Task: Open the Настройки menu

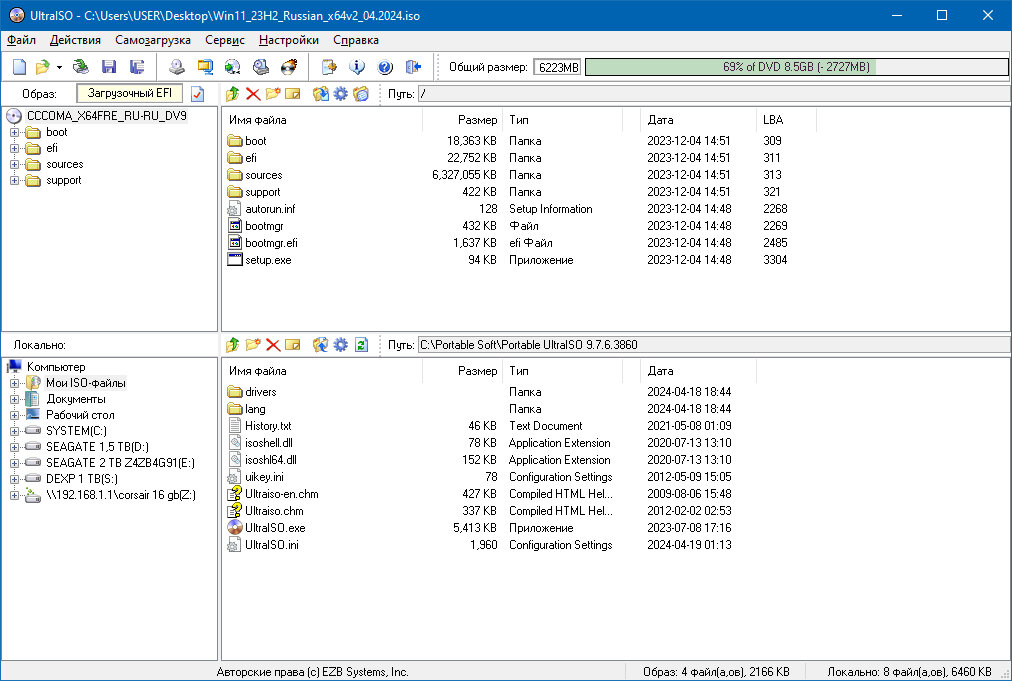Action: pos(289,40)
